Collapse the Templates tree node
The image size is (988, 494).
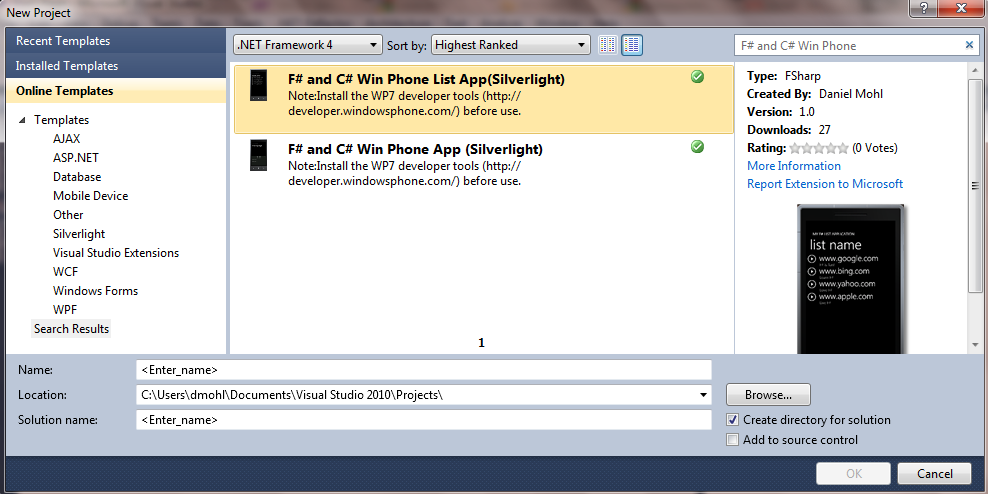tap(22, 120)
